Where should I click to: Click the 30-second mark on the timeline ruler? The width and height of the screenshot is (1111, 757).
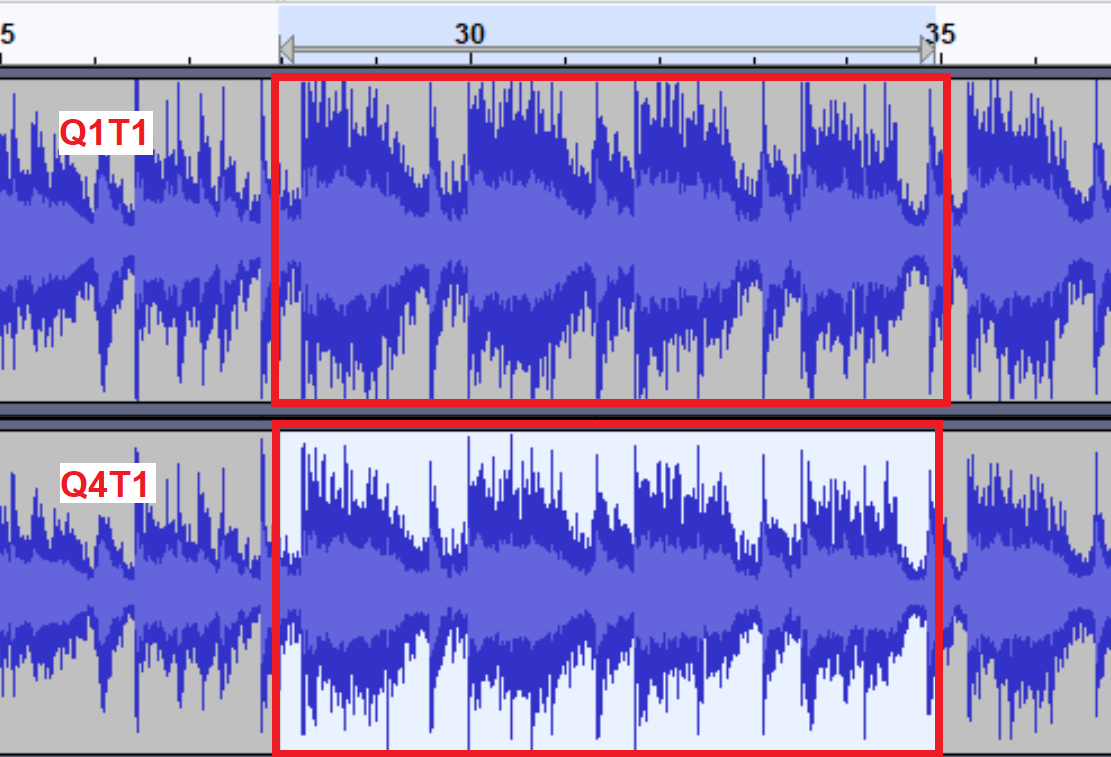click(x=470, y=33)
